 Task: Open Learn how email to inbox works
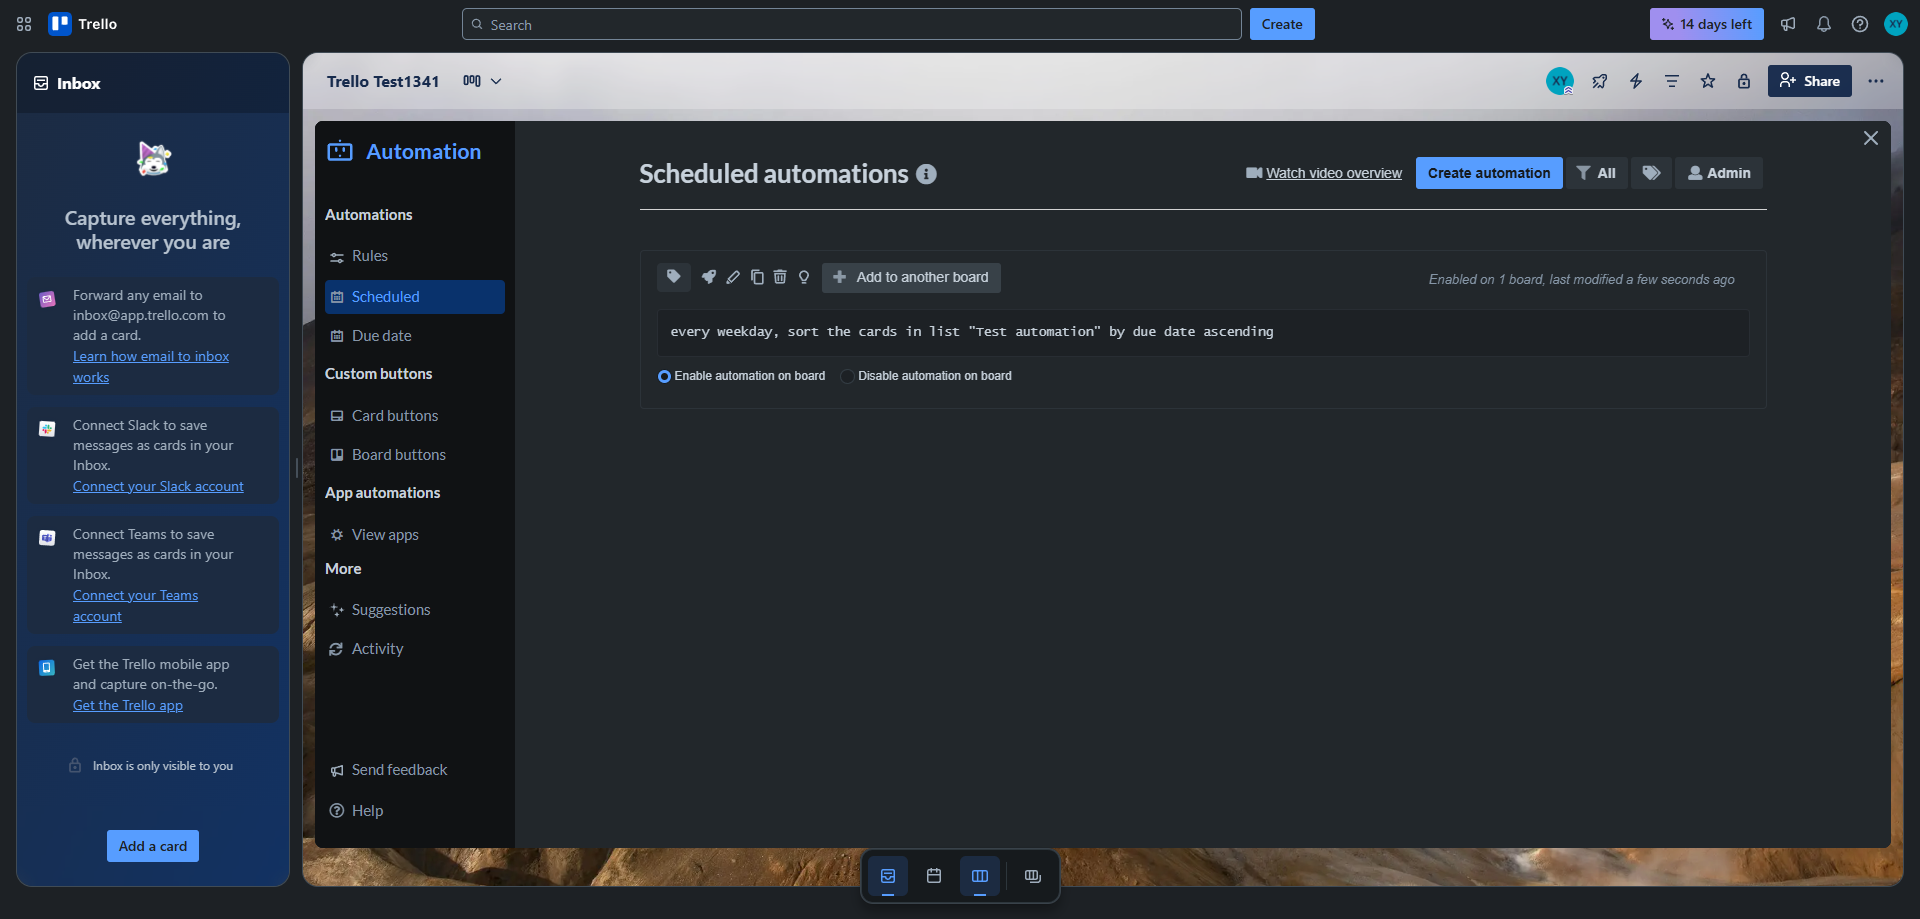tap(151, 367)
